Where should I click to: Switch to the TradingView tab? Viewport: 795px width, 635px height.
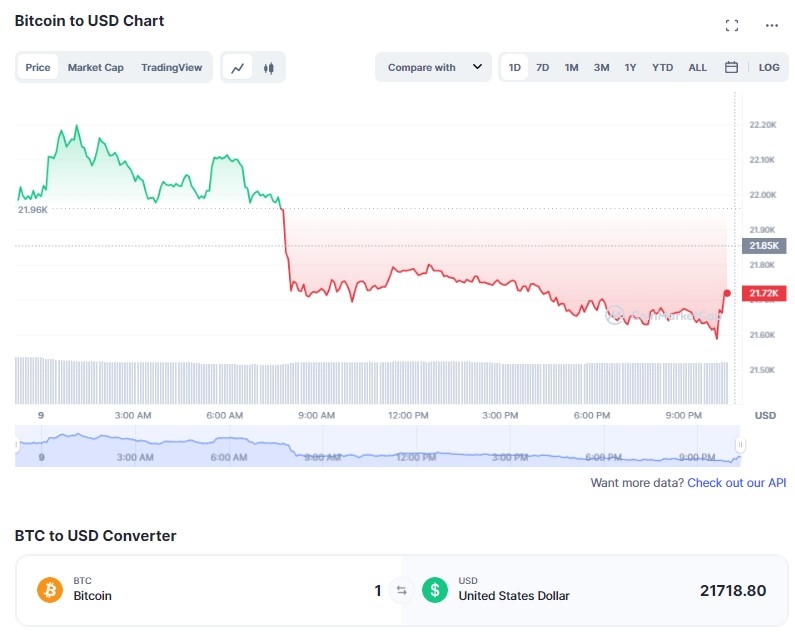click(x=171, y=67)
